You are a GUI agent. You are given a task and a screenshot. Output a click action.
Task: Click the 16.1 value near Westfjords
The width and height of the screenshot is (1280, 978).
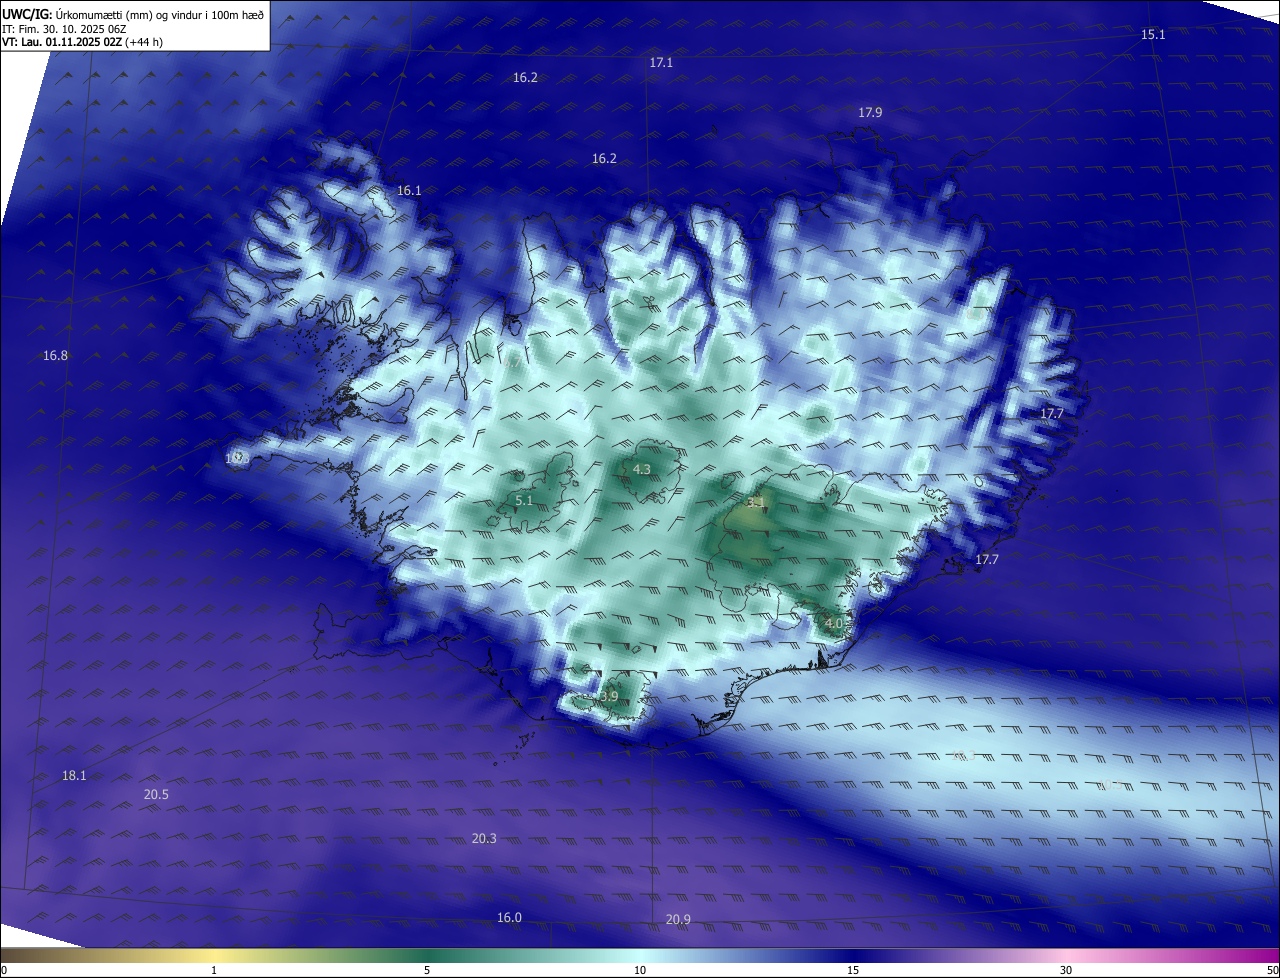[x=409, y=190]
